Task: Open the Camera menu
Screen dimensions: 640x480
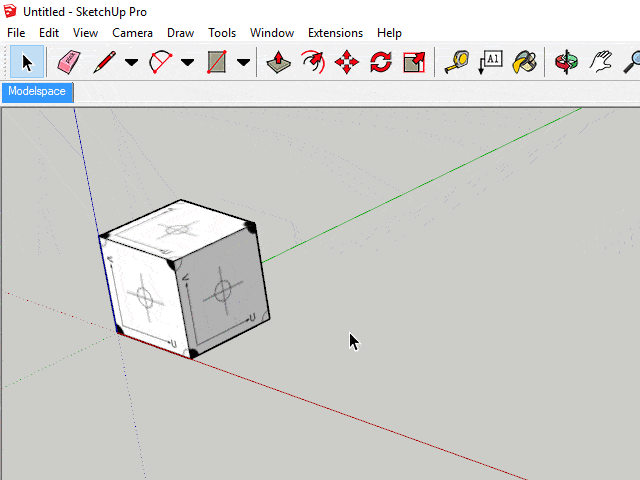Action: click(x=132, y=33)
